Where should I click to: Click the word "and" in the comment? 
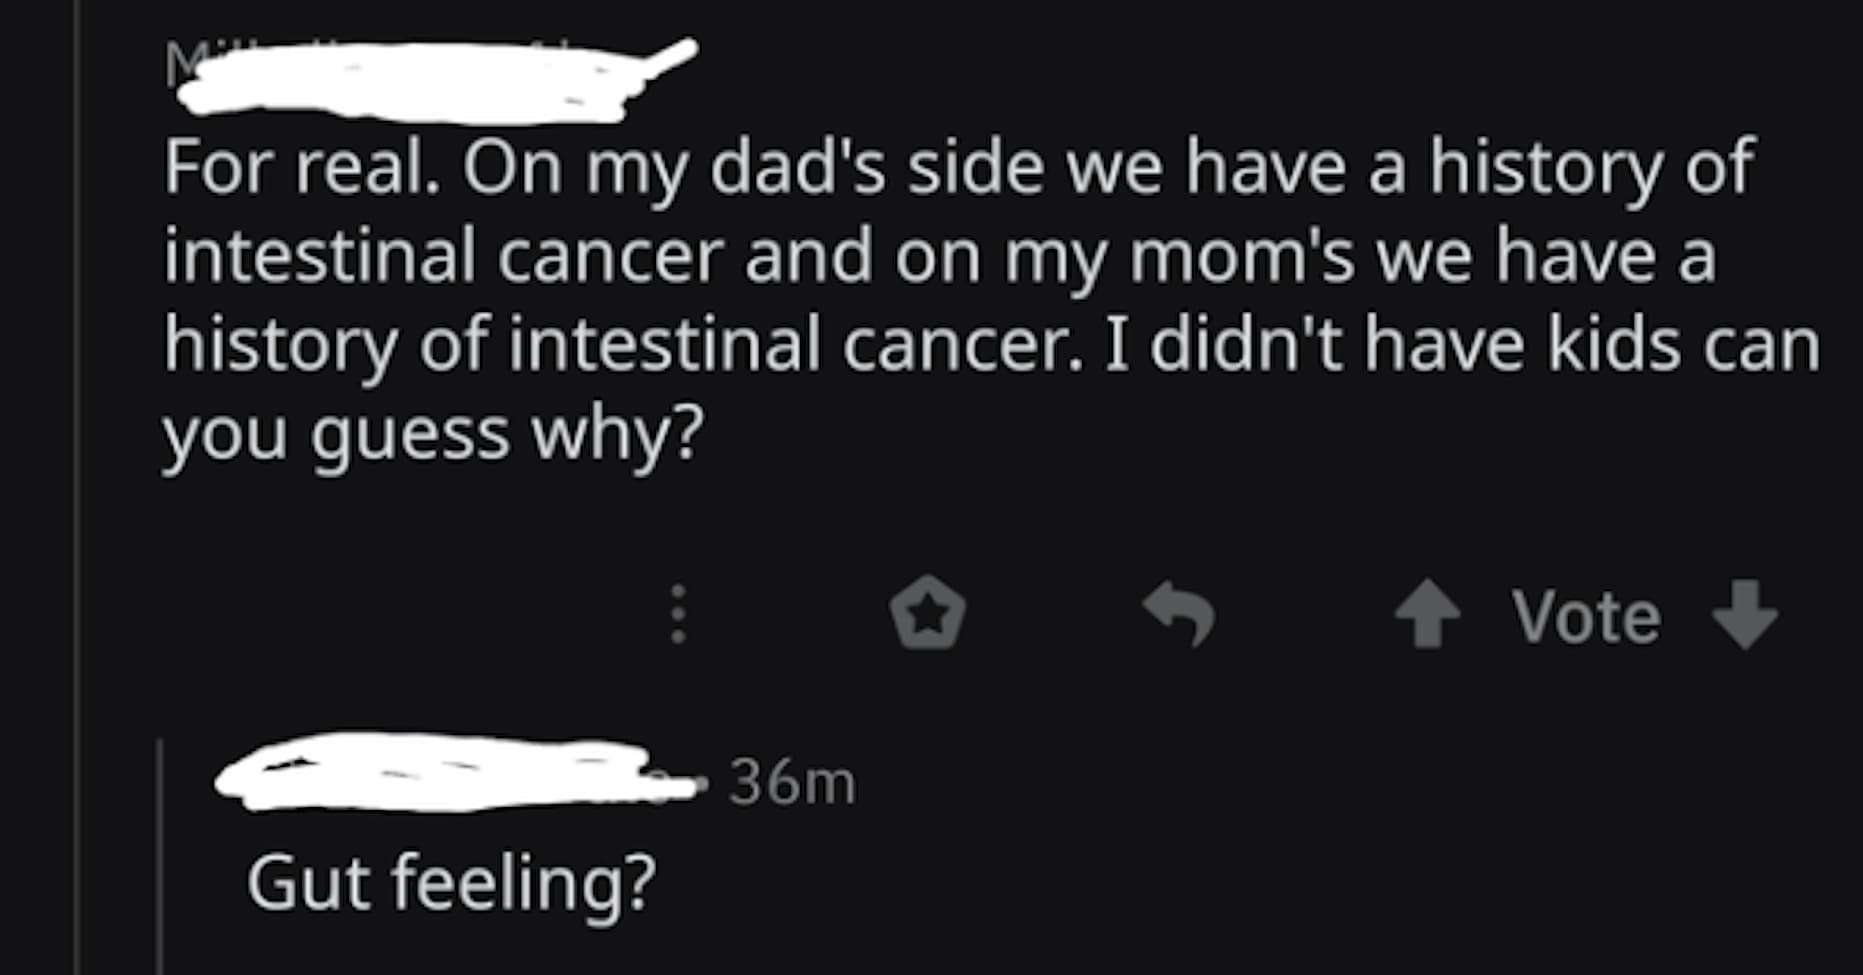(808, 256)
